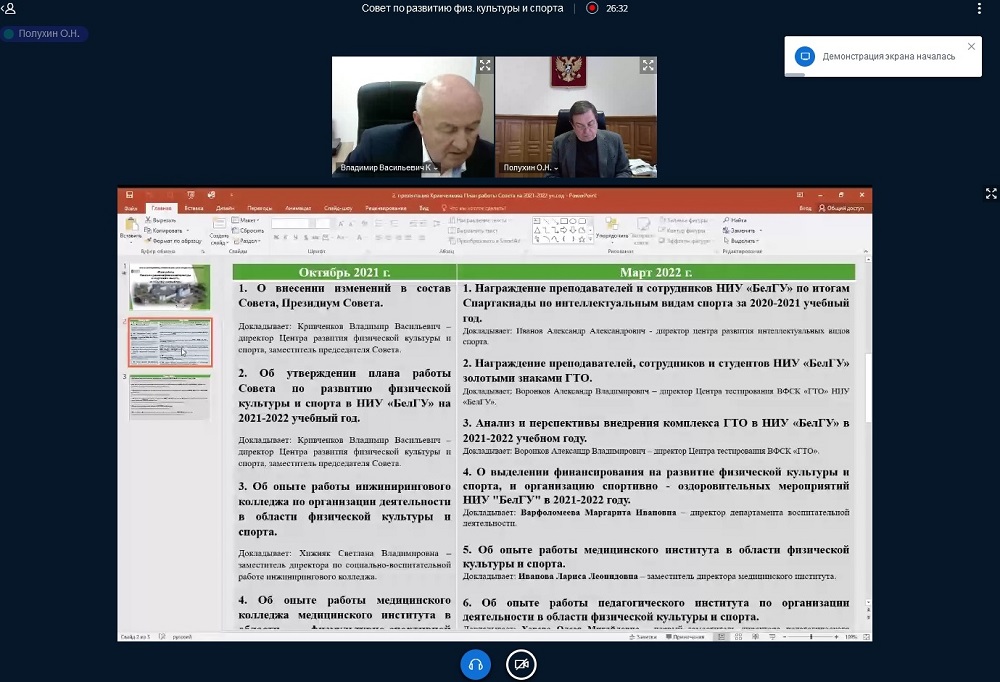Open the three-dot options menu

point(979,8)
